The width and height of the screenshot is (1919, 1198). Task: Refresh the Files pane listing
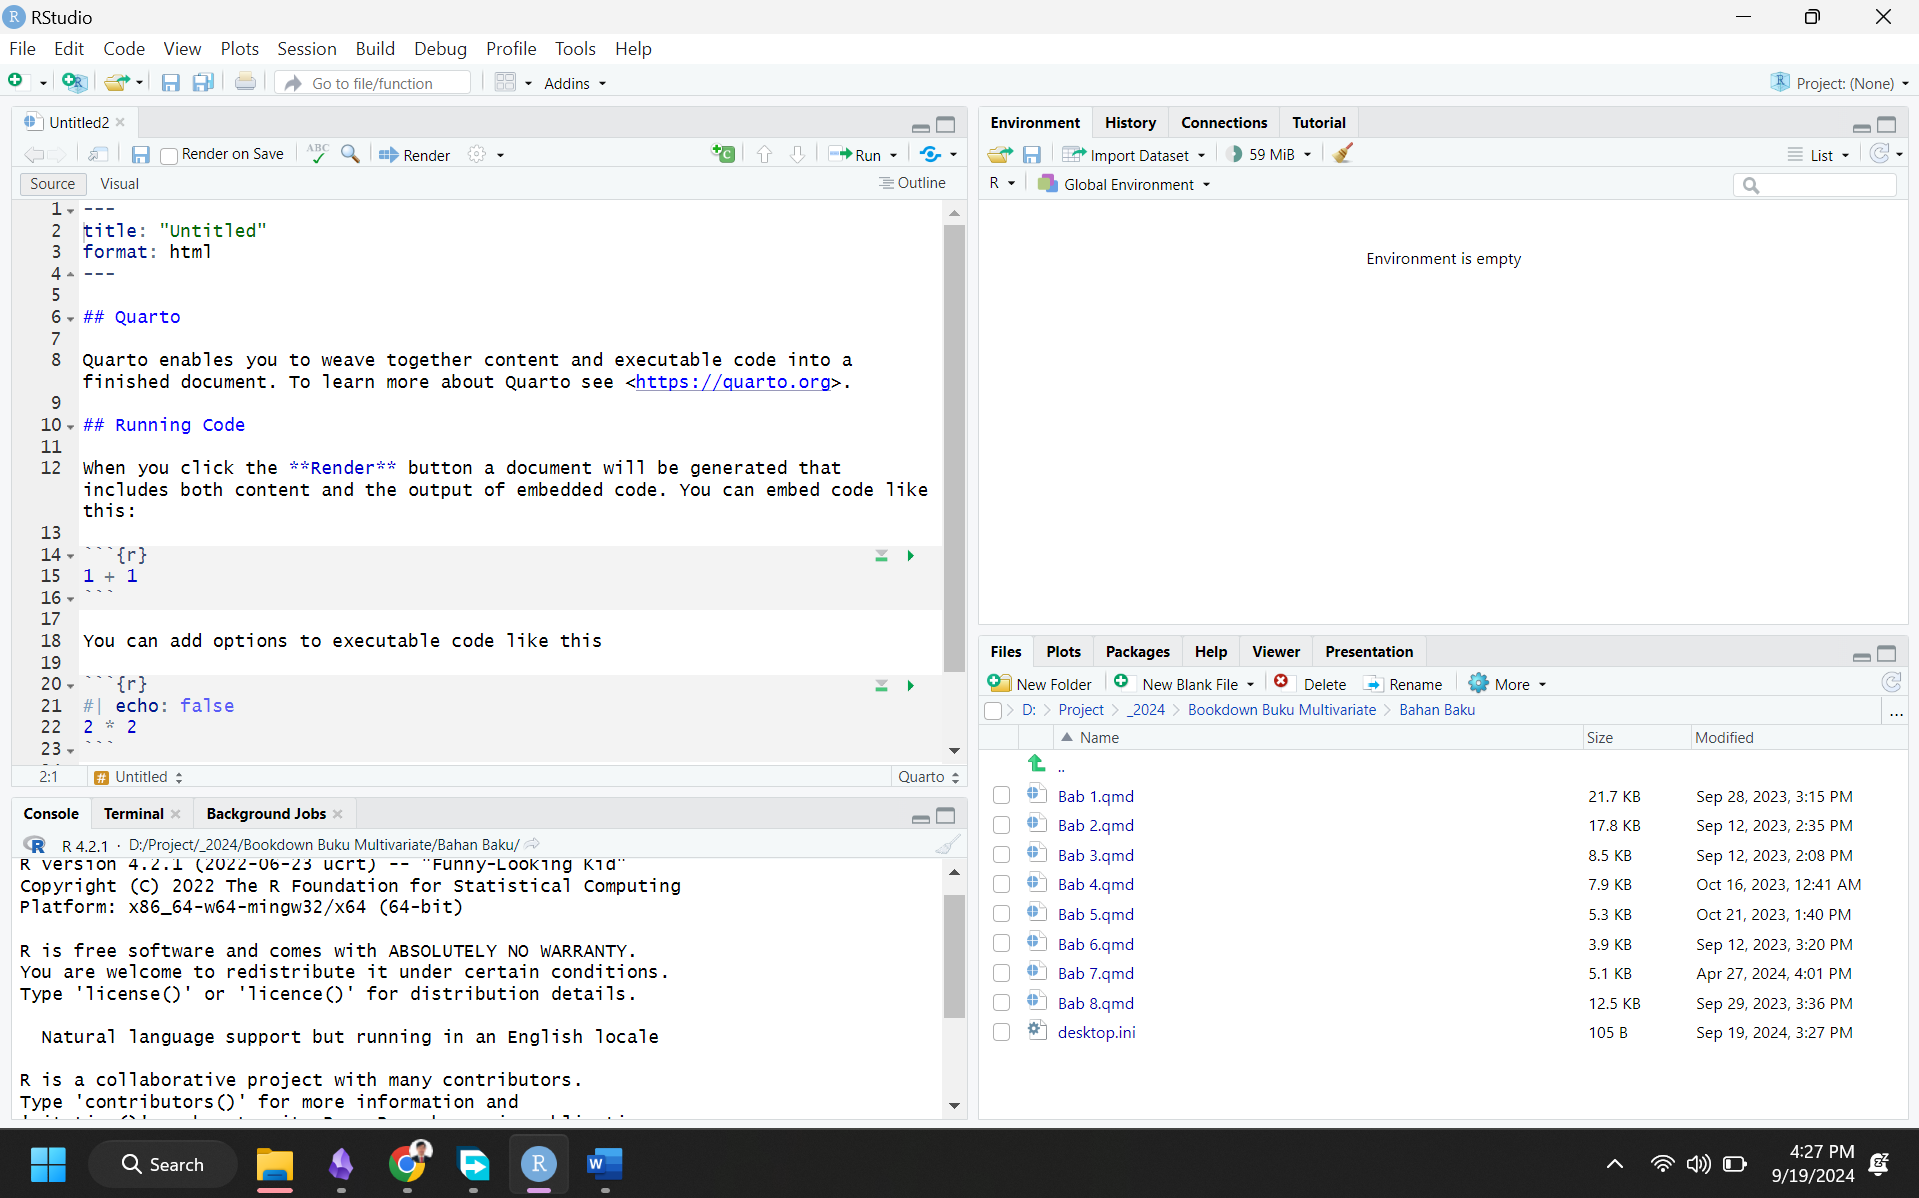[1891, 682]
